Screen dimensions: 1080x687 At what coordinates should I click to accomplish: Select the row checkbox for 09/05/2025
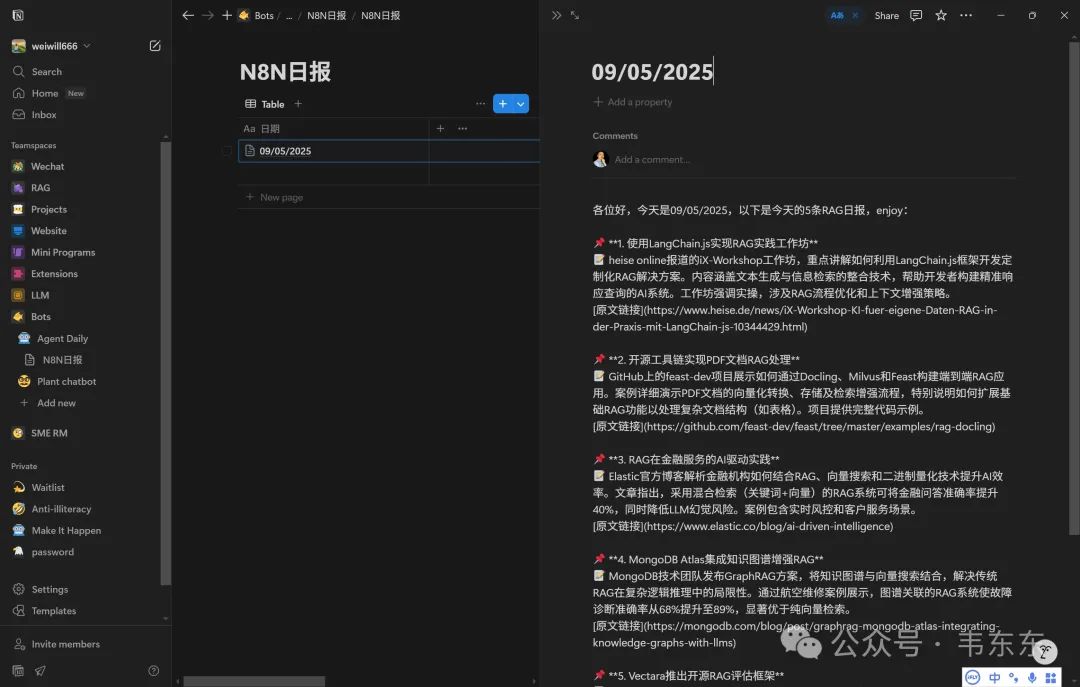[227, 151]
